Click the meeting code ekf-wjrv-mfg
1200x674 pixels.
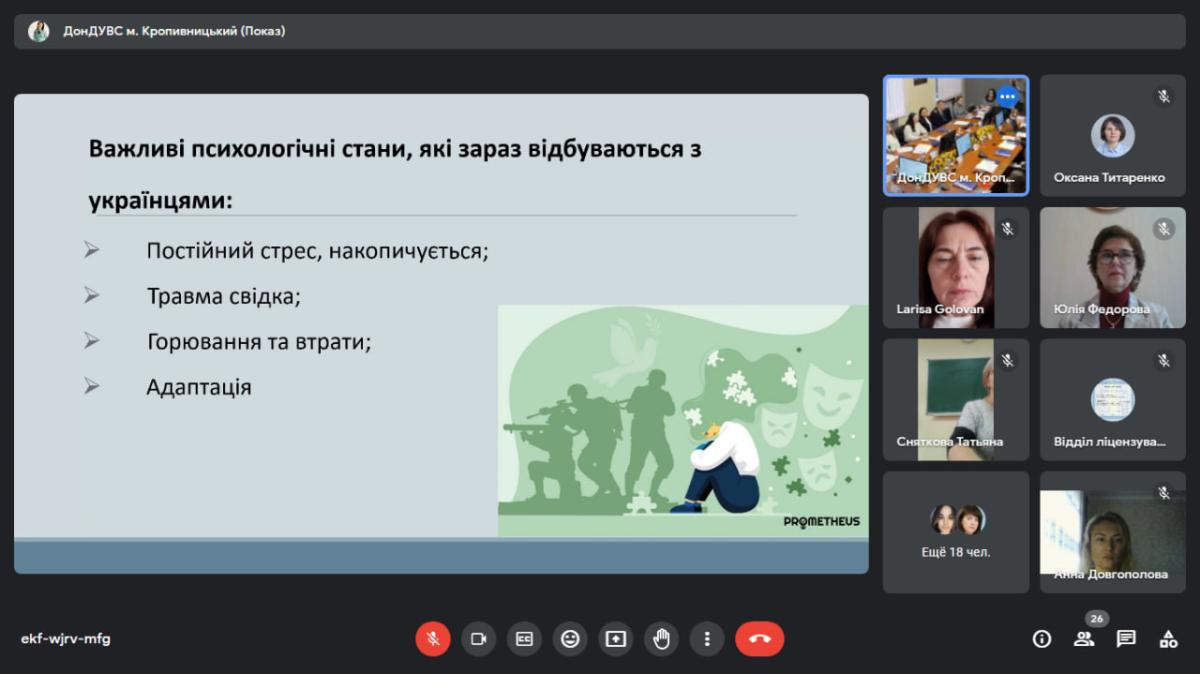pyautogui.click(x=66, y=639)
